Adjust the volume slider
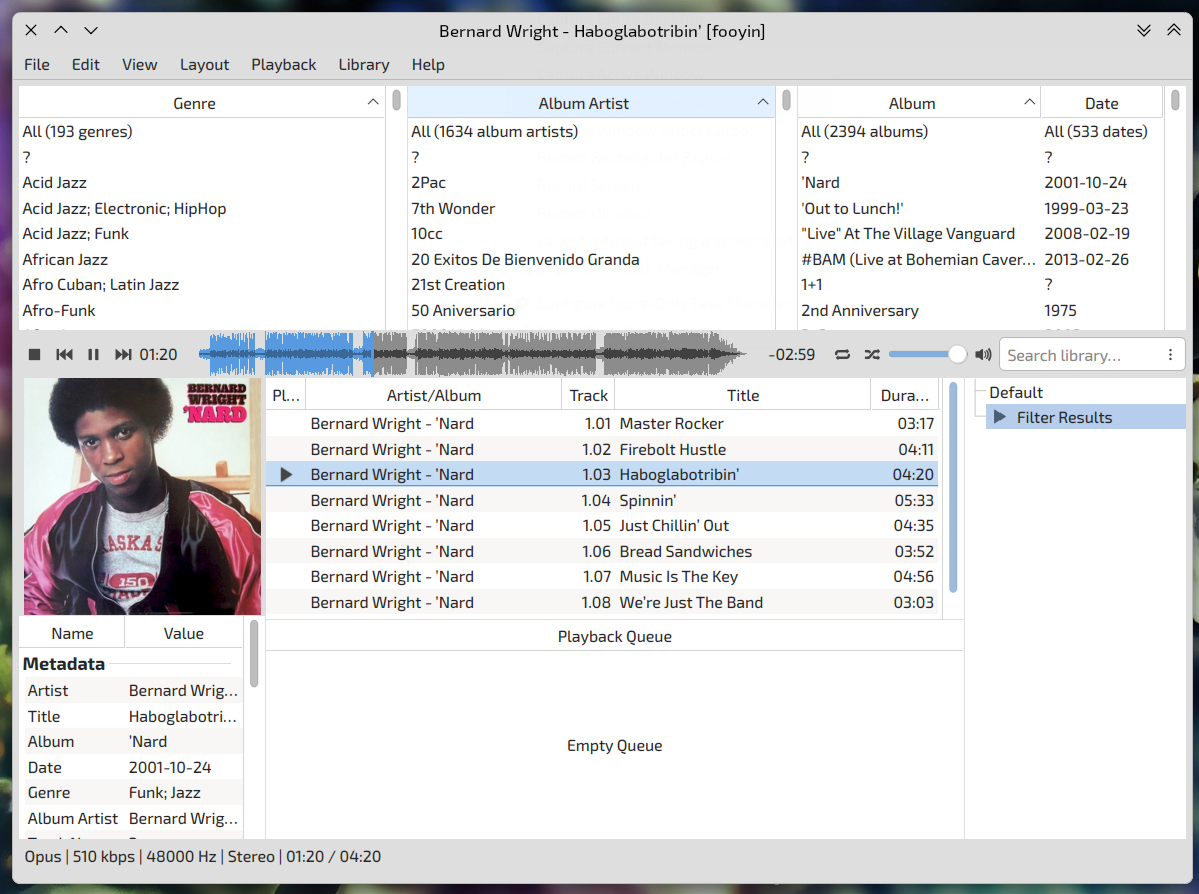Image resolution: width=1199 pixels, height=894 pixels. pyautogui.click(x=928, y=354)
